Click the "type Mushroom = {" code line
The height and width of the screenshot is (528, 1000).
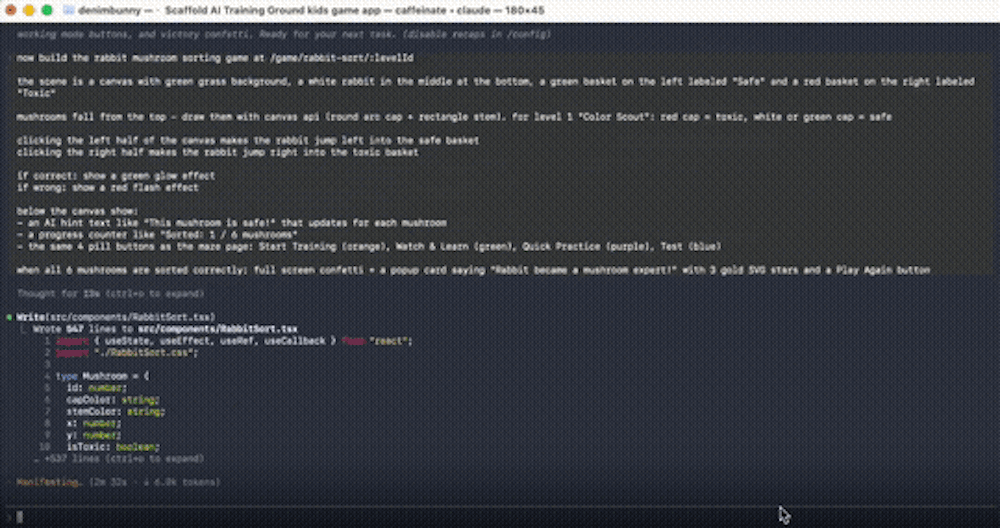tap(103, 376)
